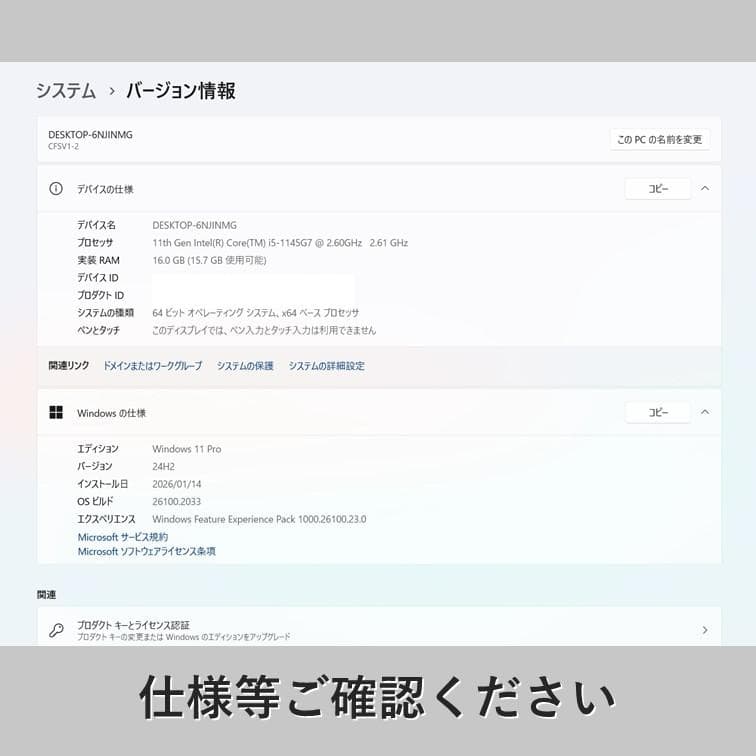
Task: Click the エディション label
Action: (x=98, y=449)
